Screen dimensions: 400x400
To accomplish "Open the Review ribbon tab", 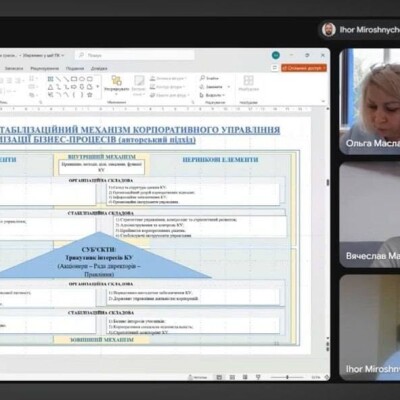I will (45, 68).
